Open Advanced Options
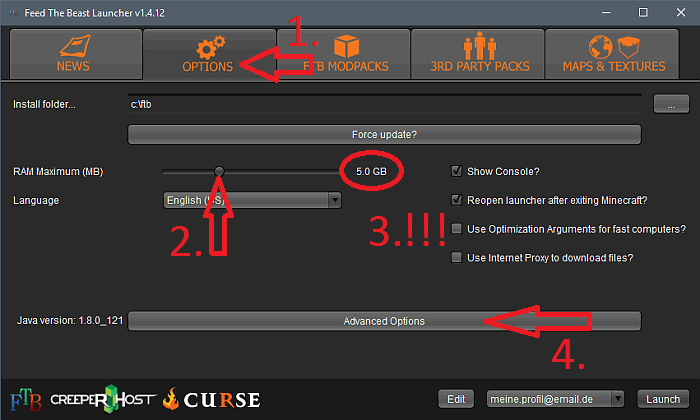 click(384, 321)
